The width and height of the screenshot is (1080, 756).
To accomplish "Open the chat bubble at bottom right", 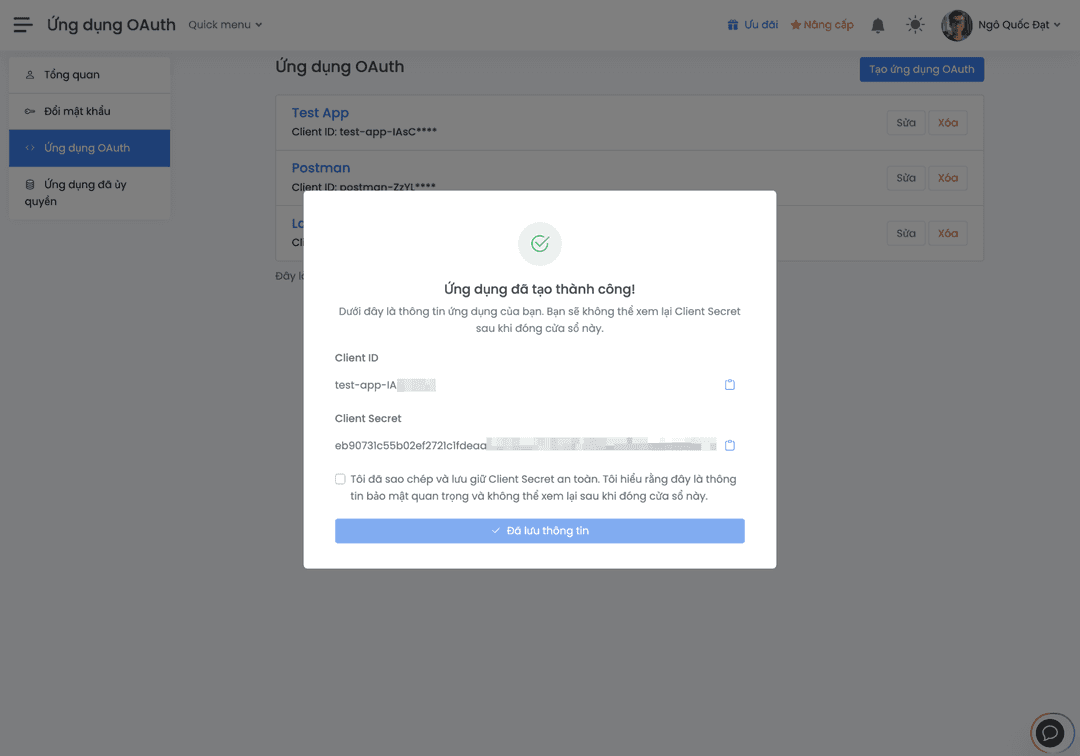I will click(x=1051, y=732).
